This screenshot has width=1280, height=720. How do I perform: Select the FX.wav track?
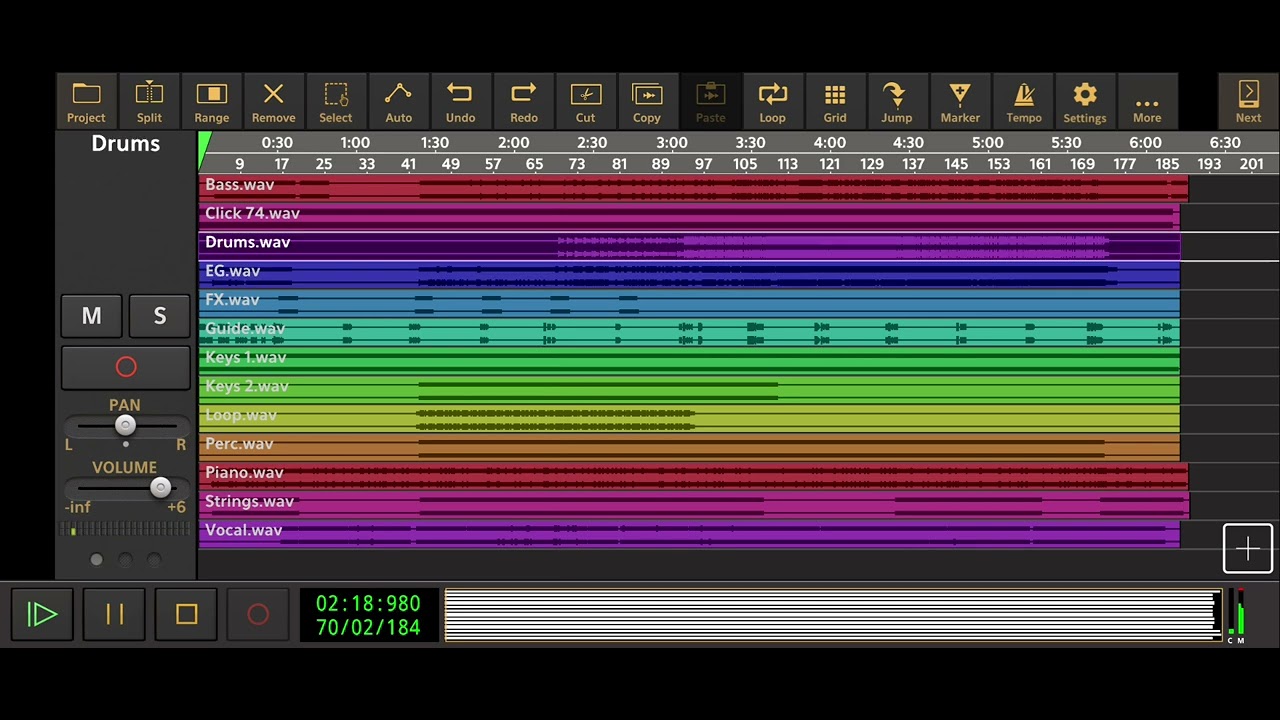point(689,302)
